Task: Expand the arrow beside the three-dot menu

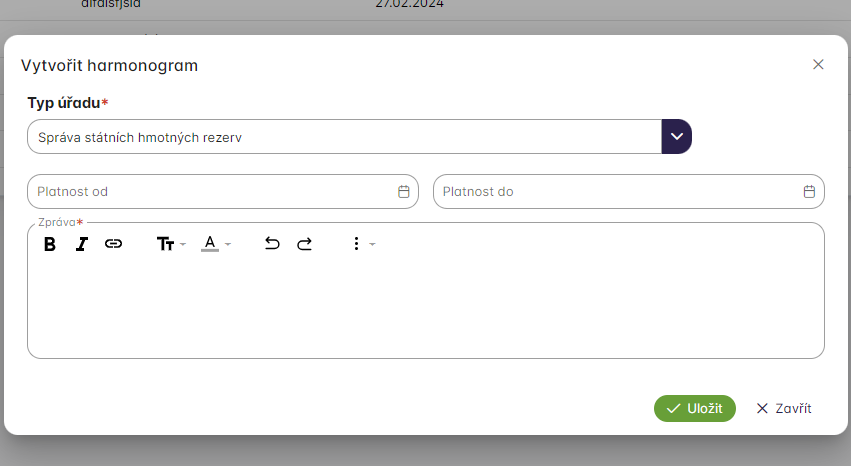Action: (372, 245)
